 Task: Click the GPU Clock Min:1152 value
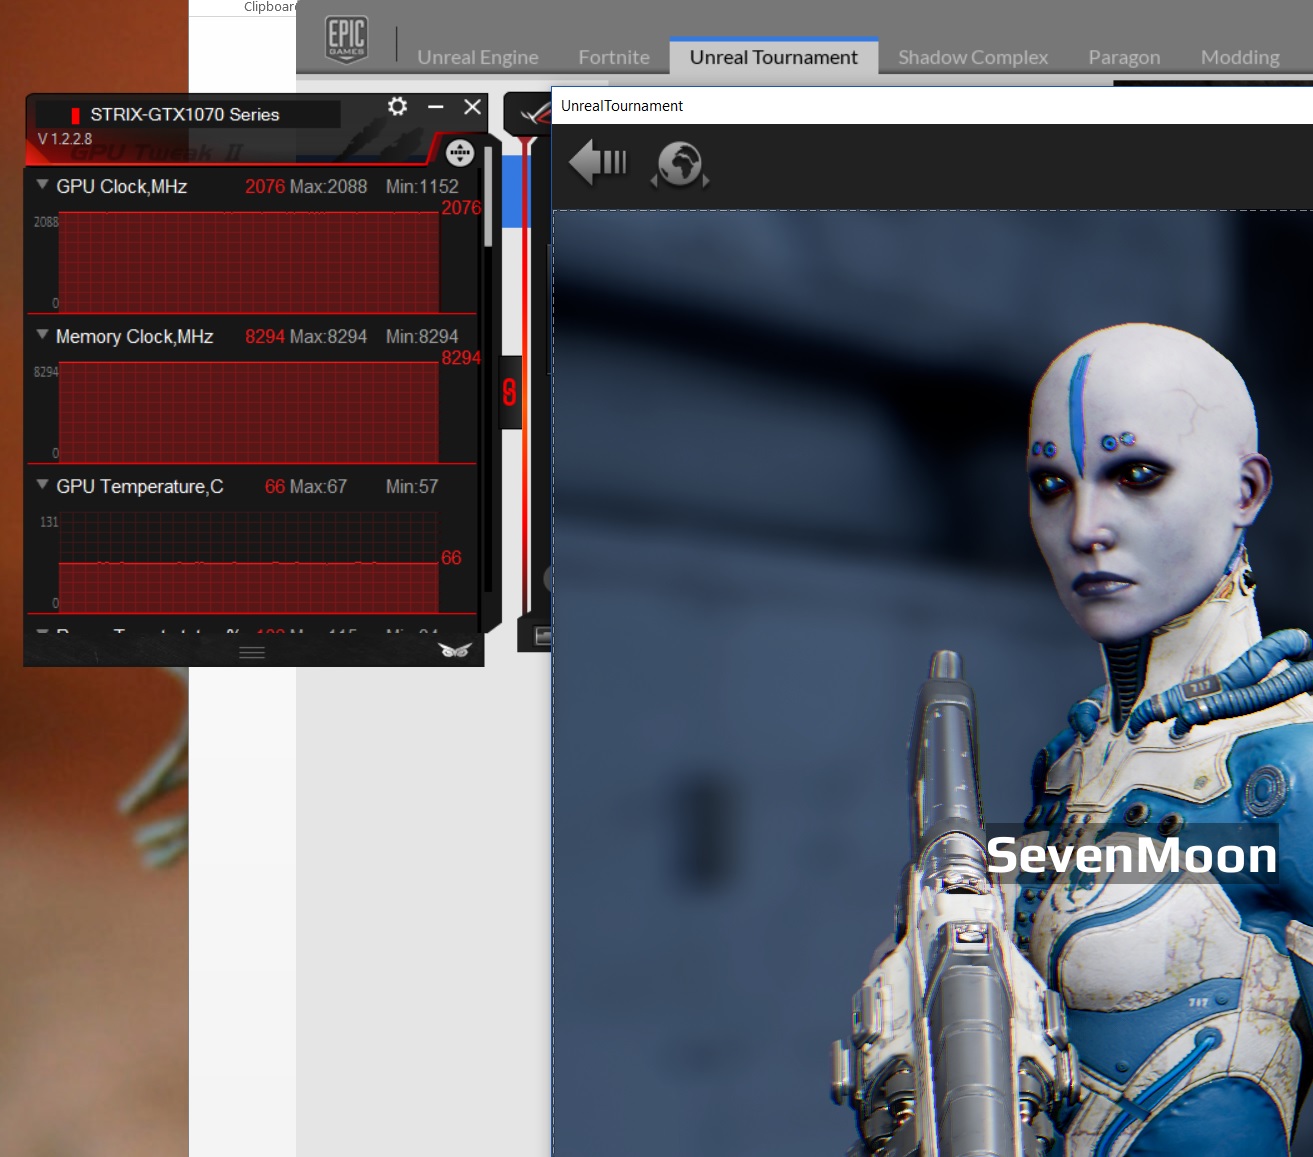coord(422,186)
